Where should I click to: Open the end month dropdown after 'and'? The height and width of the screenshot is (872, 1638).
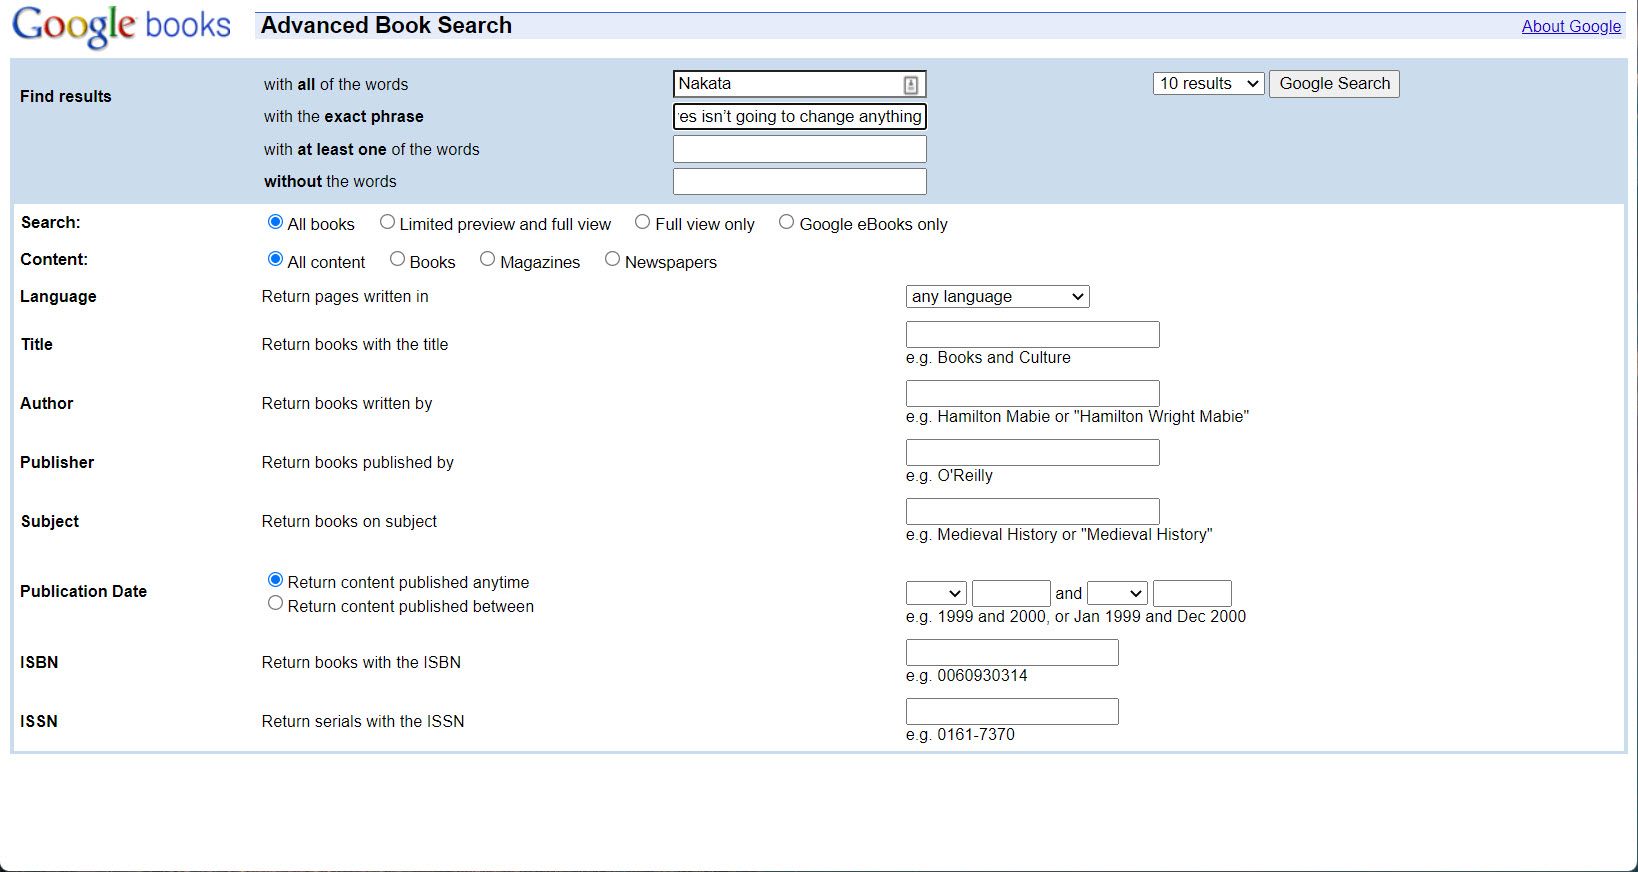coord(1117,593)
